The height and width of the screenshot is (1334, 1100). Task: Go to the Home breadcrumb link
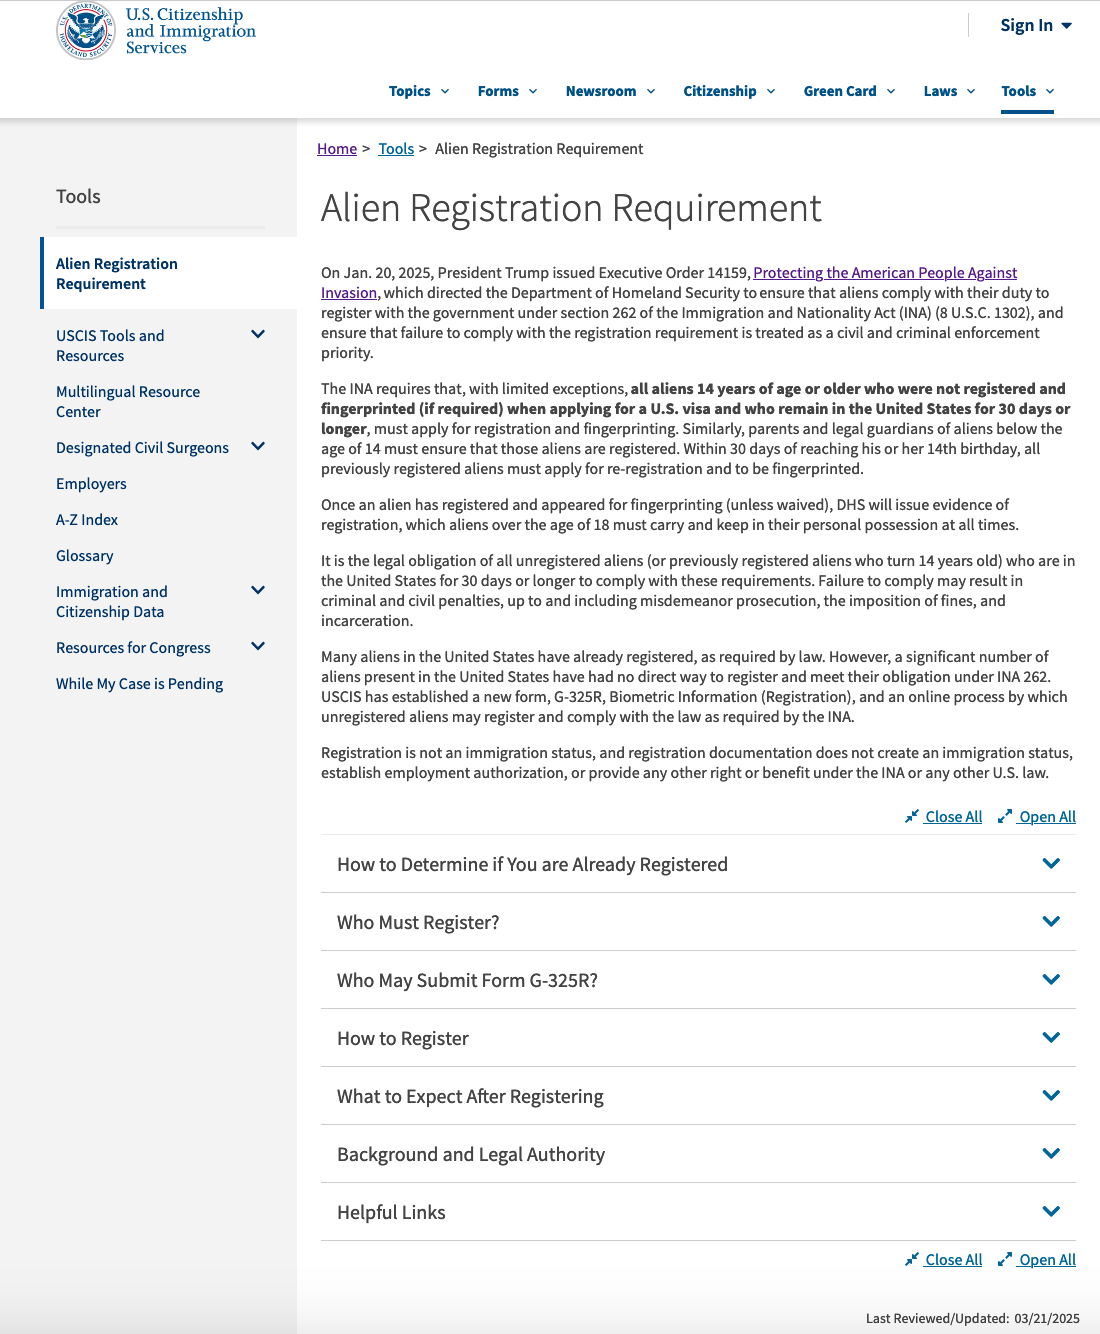337,149
